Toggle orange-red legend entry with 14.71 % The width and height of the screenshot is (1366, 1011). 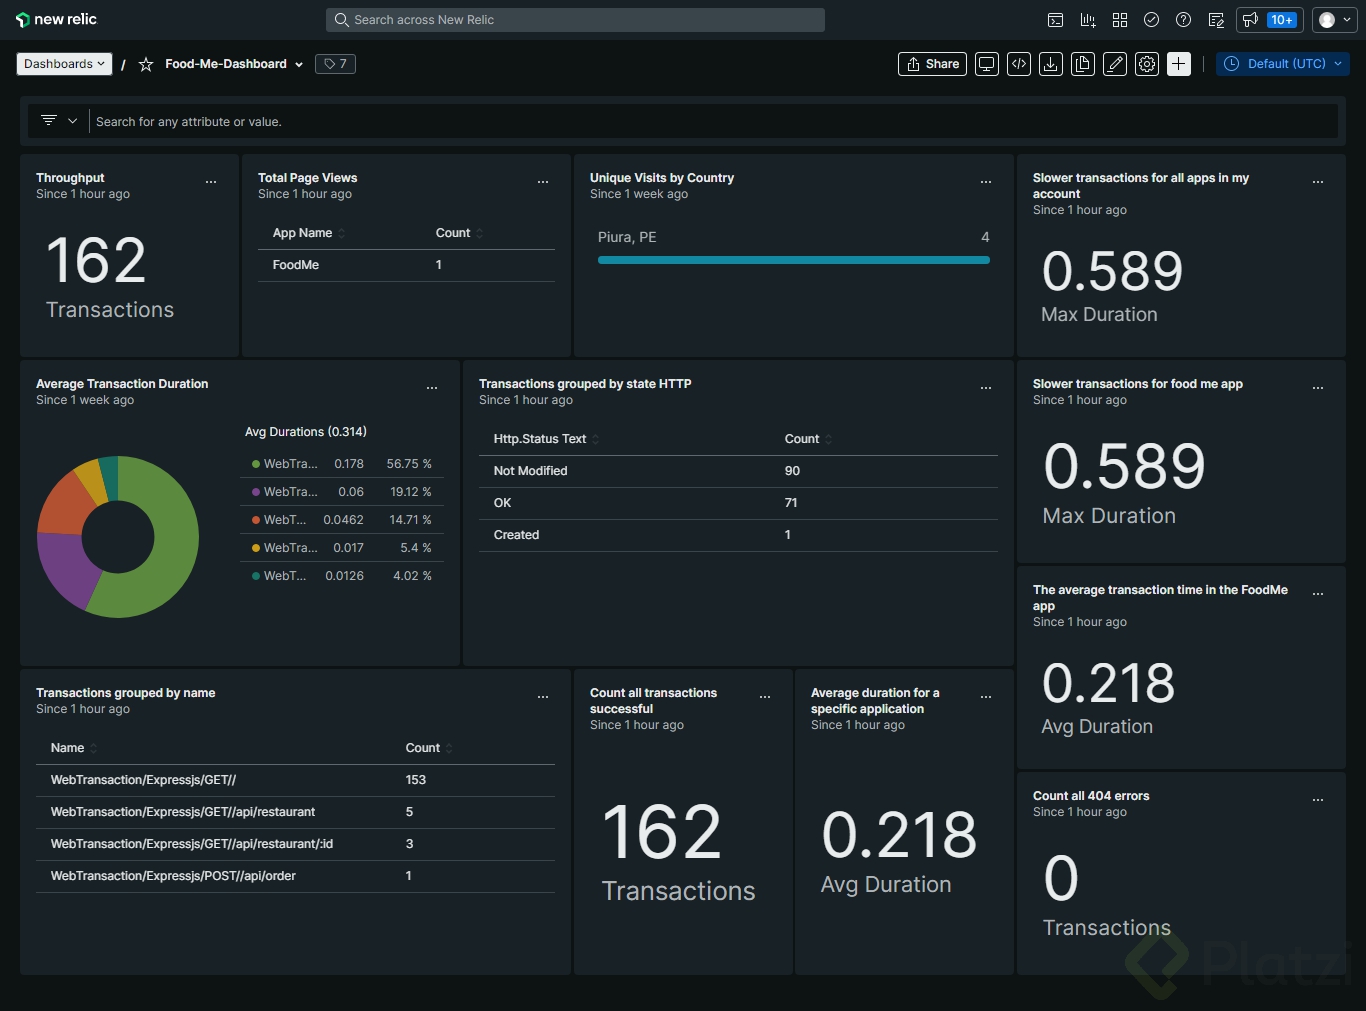(342, 520)
